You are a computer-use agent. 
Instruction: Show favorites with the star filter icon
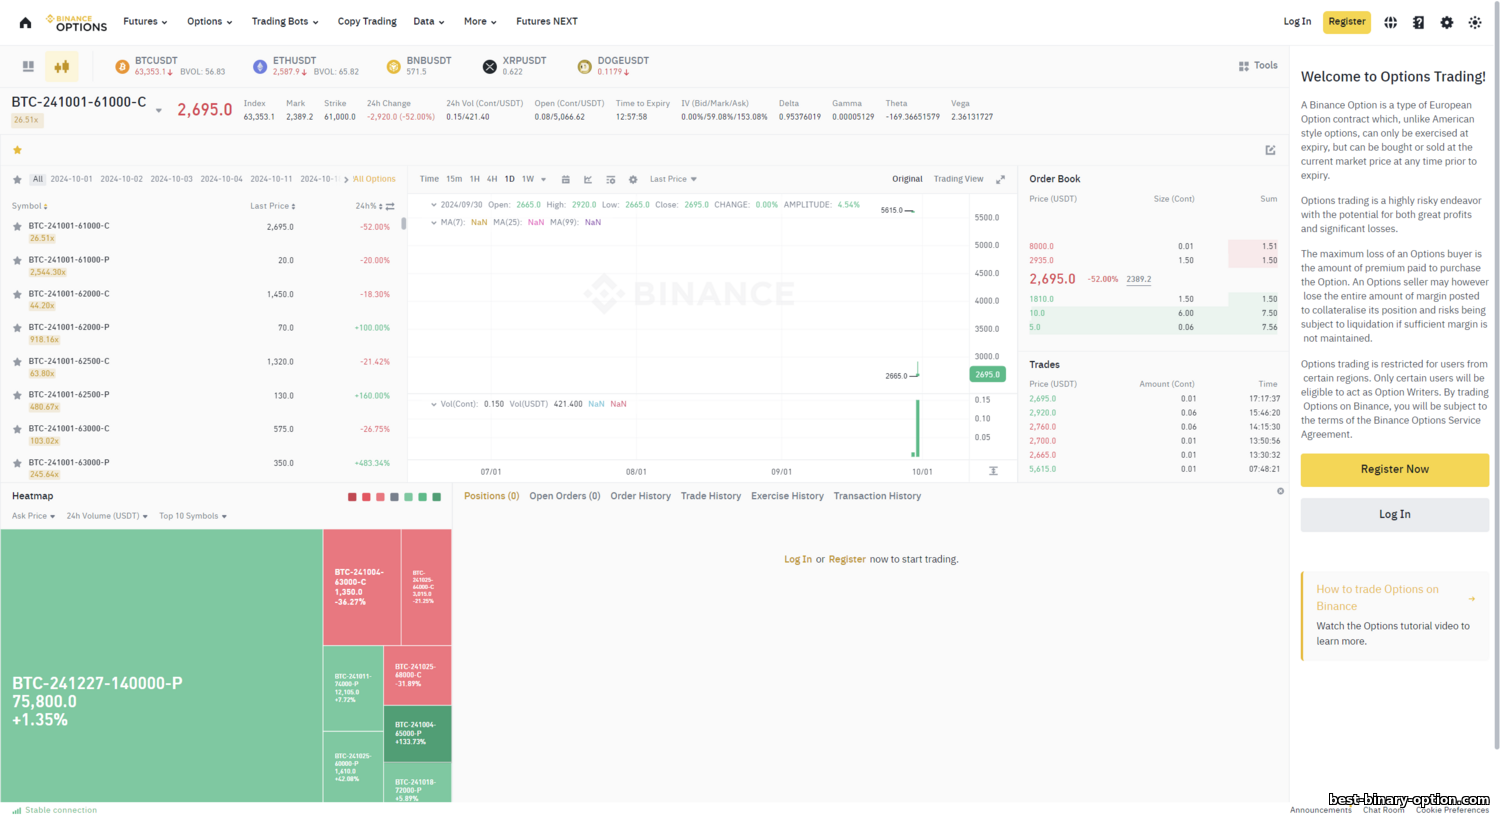click(17, 180)
